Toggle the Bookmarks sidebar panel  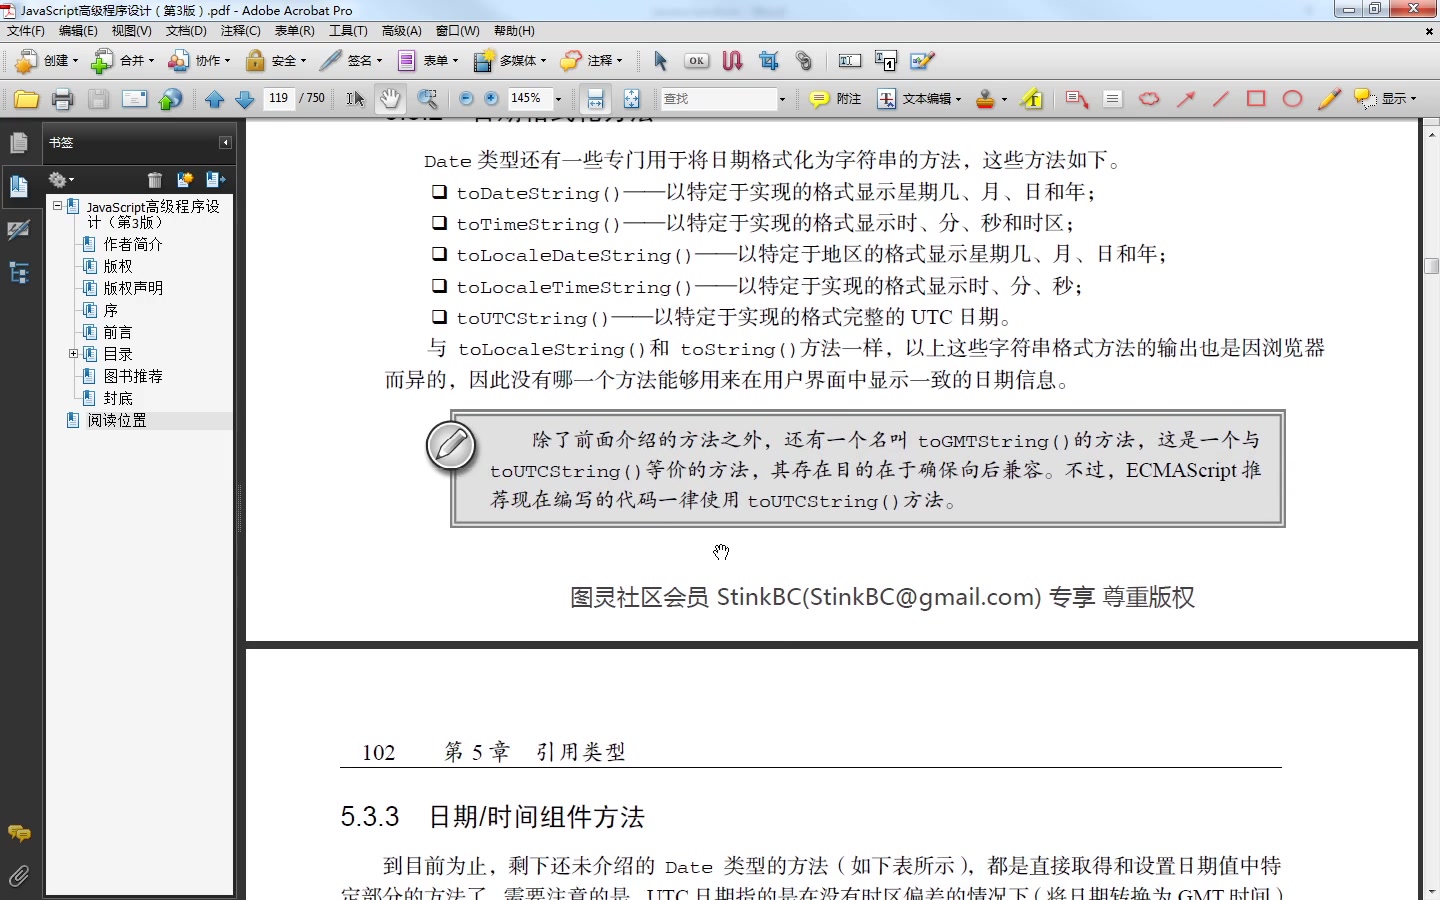[x=19, y=186]
